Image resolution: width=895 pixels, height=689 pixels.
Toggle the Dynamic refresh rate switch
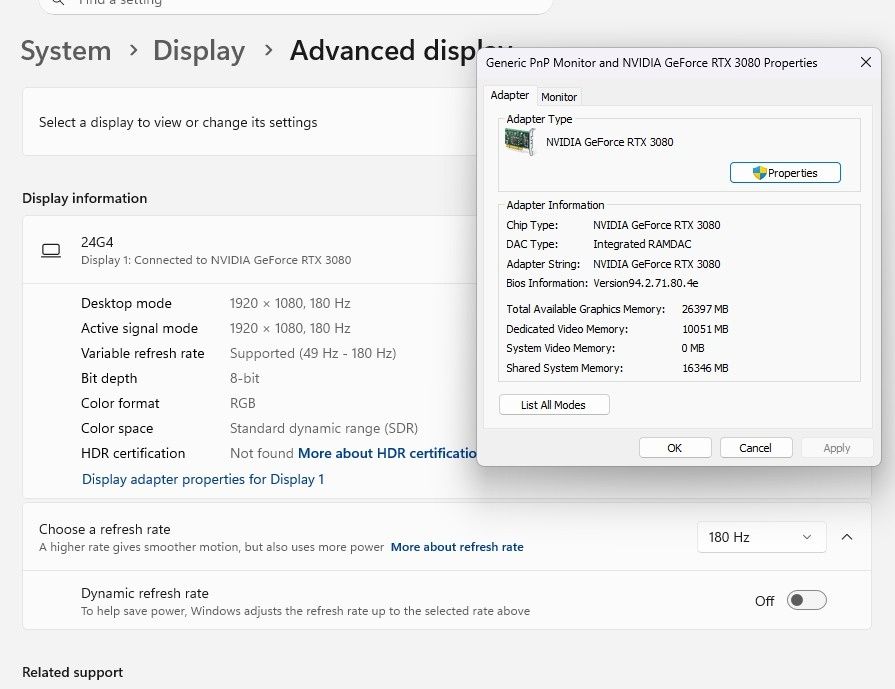[806, 600]
